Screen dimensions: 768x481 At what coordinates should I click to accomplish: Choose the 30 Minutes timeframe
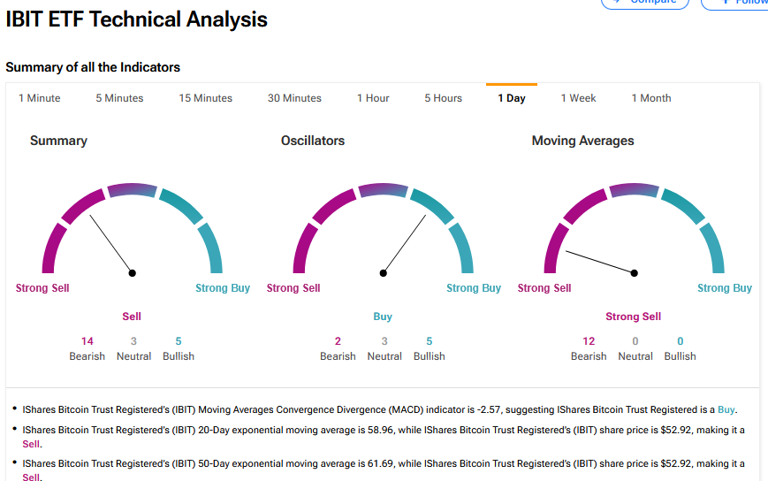[294, 98]
